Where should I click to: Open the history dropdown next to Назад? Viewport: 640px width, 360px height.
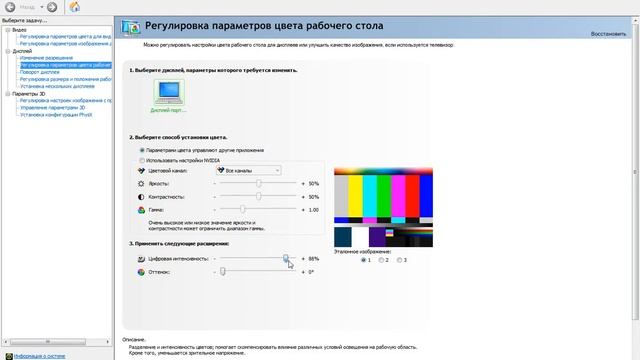pyautogui.click(x=42, y=7)
